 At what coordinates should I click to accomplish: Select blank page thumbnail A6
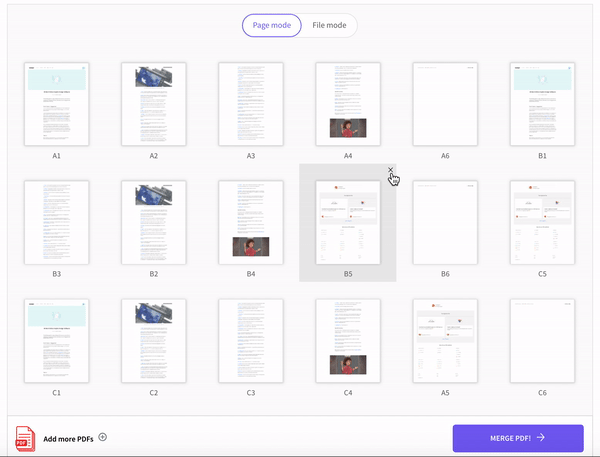click(x=445, y=104)
